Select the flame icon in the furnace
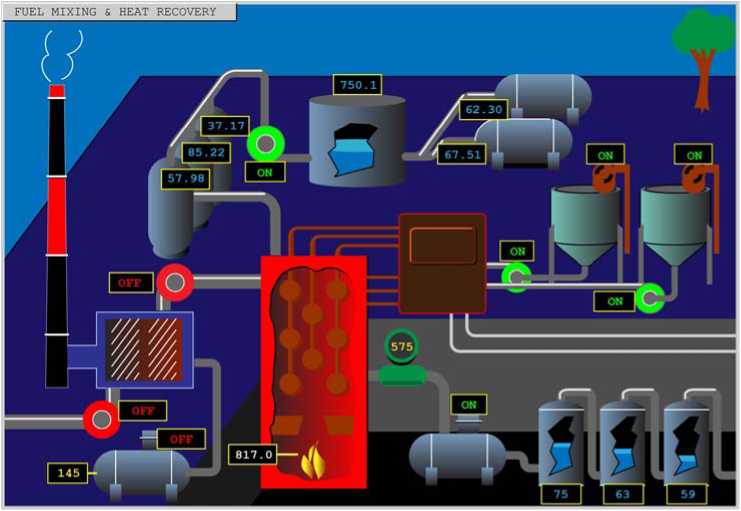The height and width of the screenshot is (511, 741). (313, 461)
